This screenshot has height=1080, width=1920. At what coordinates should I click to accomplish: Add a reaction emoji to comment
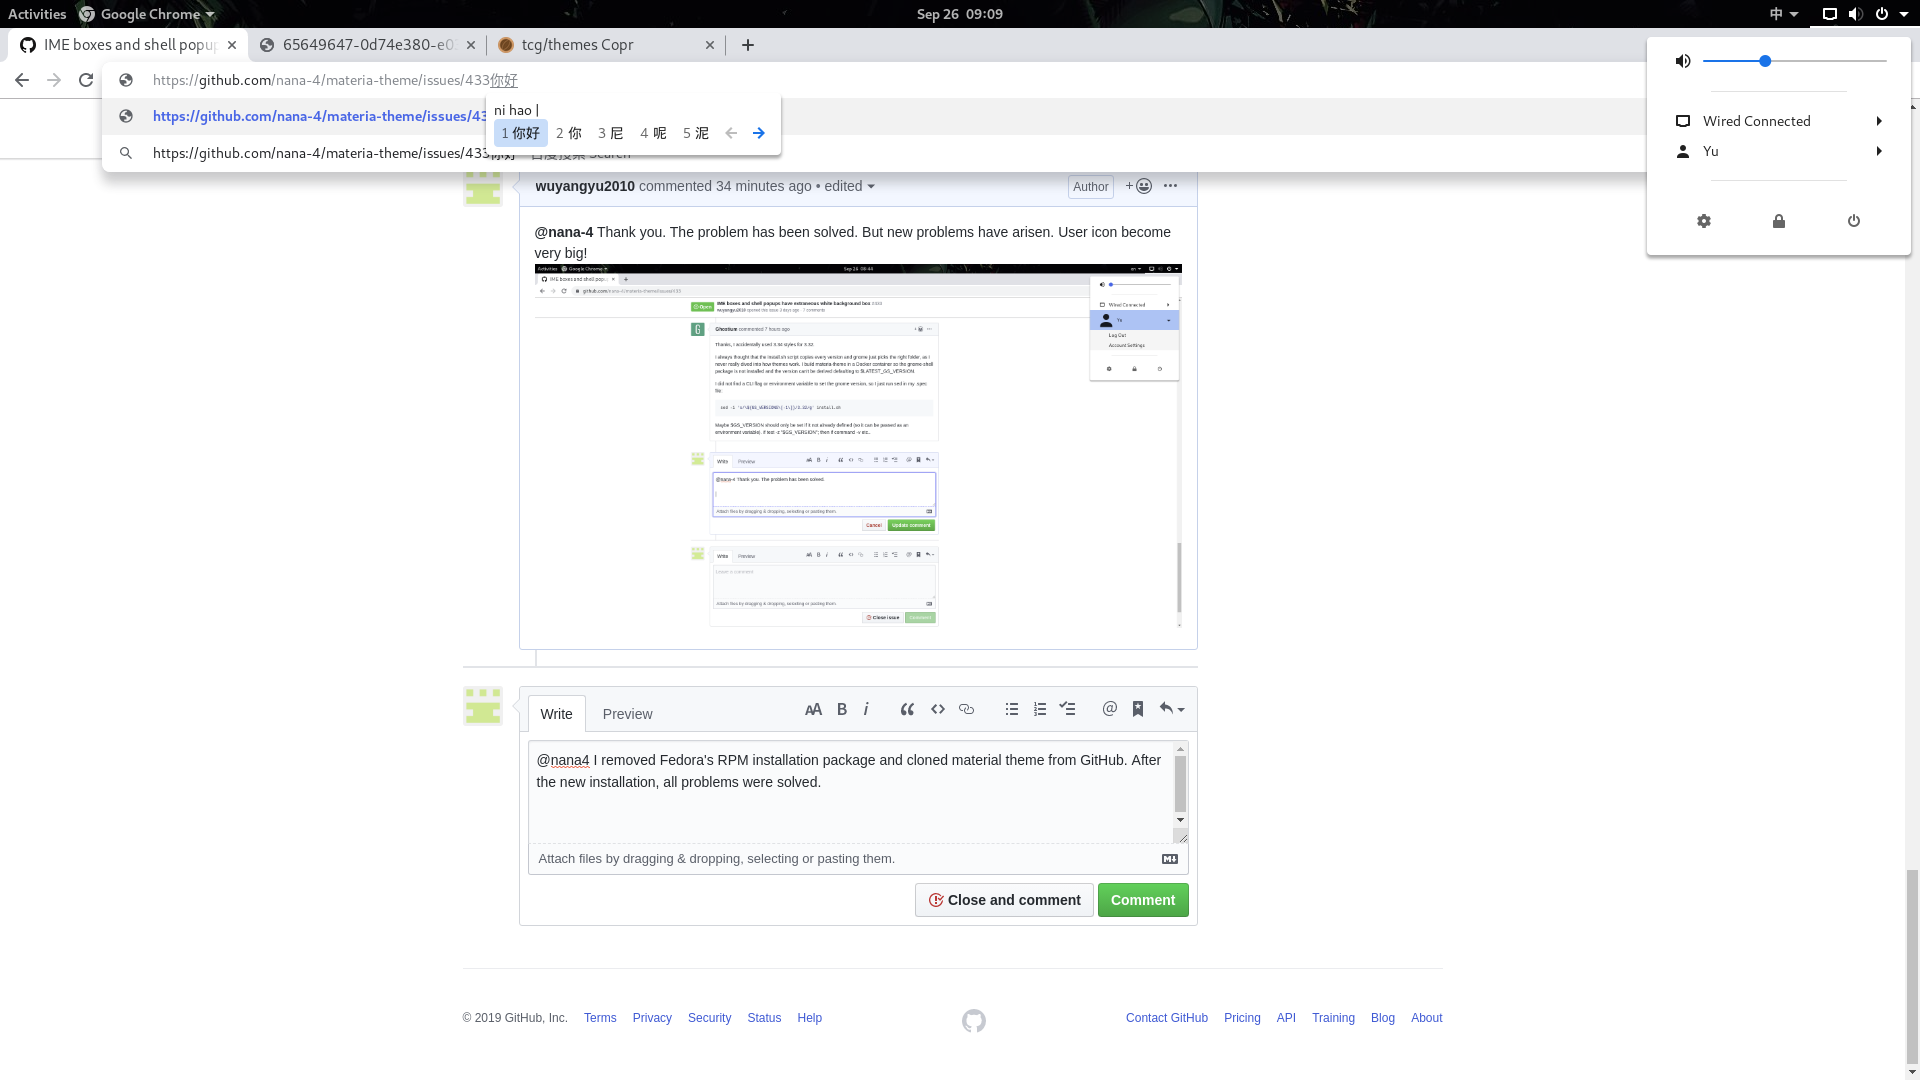[1139, 186]
